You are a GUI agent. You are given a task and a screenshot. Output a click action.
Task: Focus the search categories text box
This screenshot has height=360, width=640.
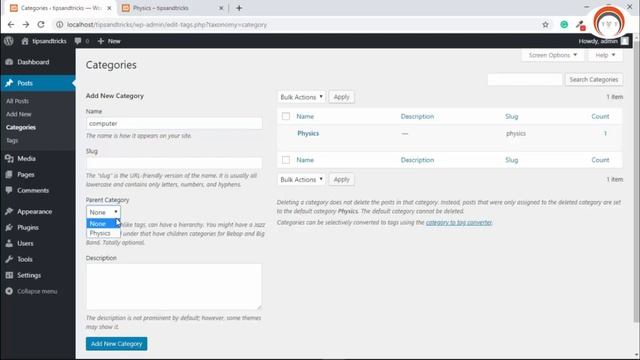pos(525,80)
